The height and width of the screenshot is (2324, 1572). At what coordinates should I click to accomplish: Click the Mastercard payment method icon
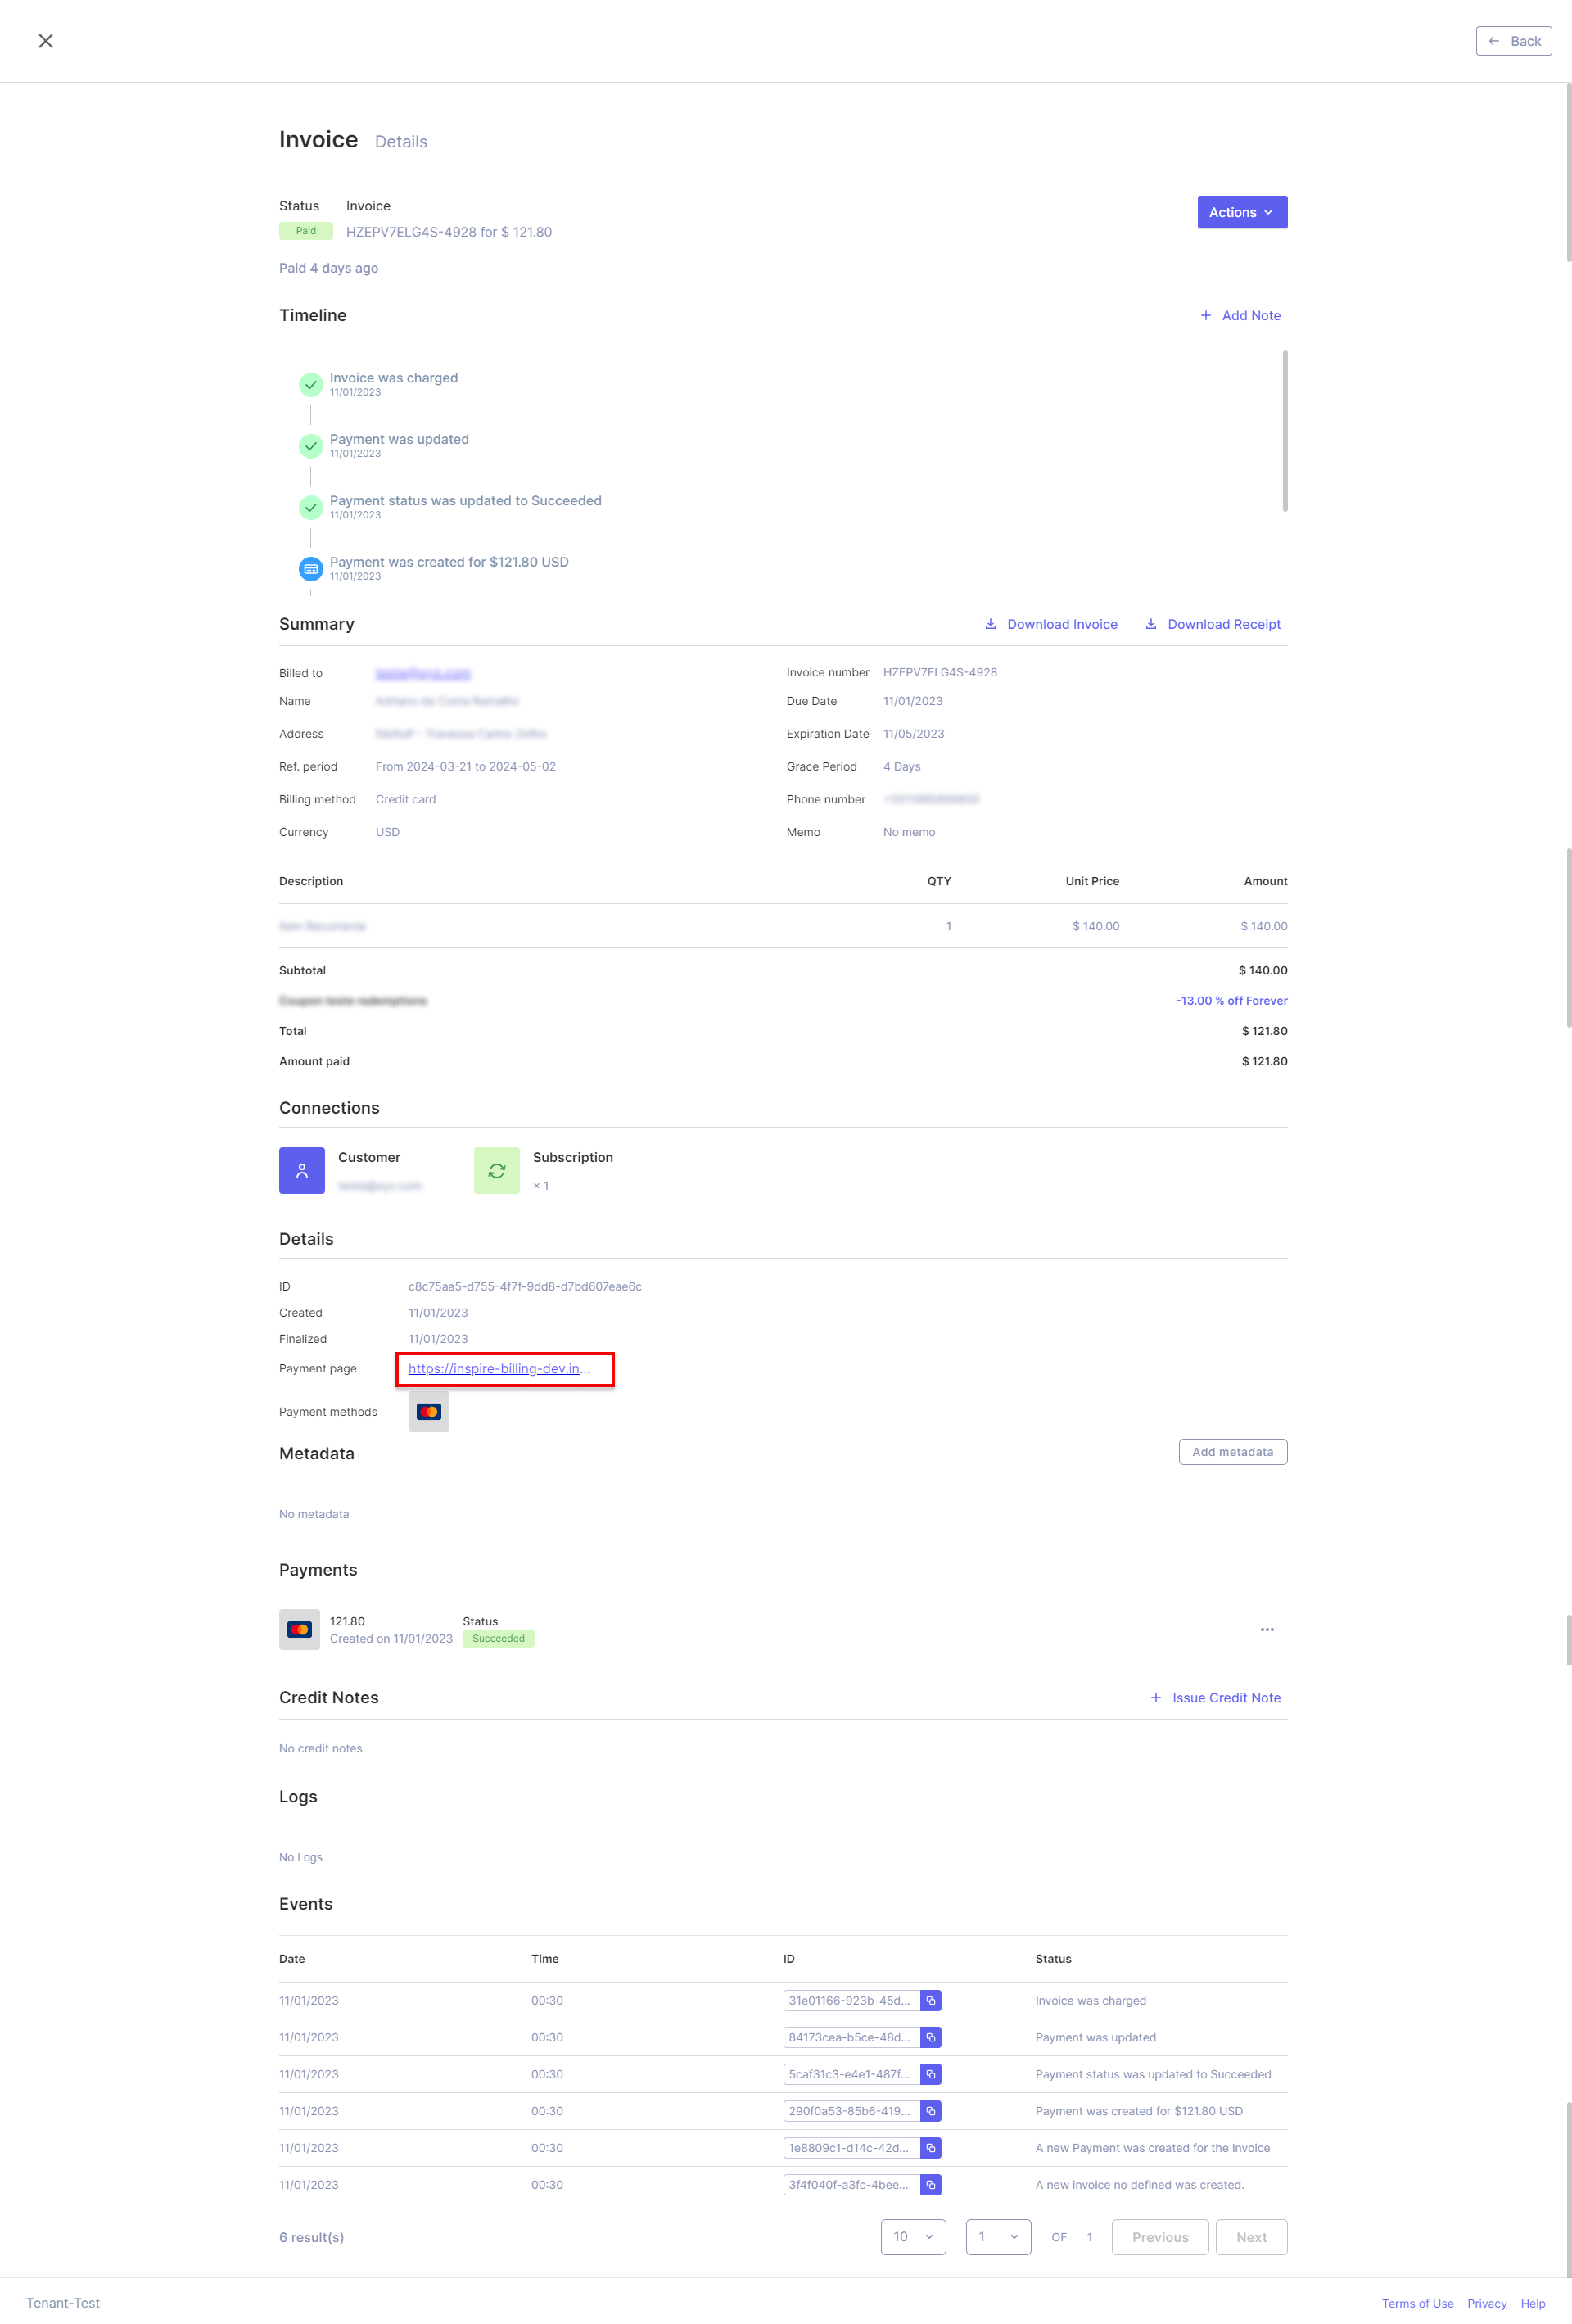click(x=429, y=1412)
